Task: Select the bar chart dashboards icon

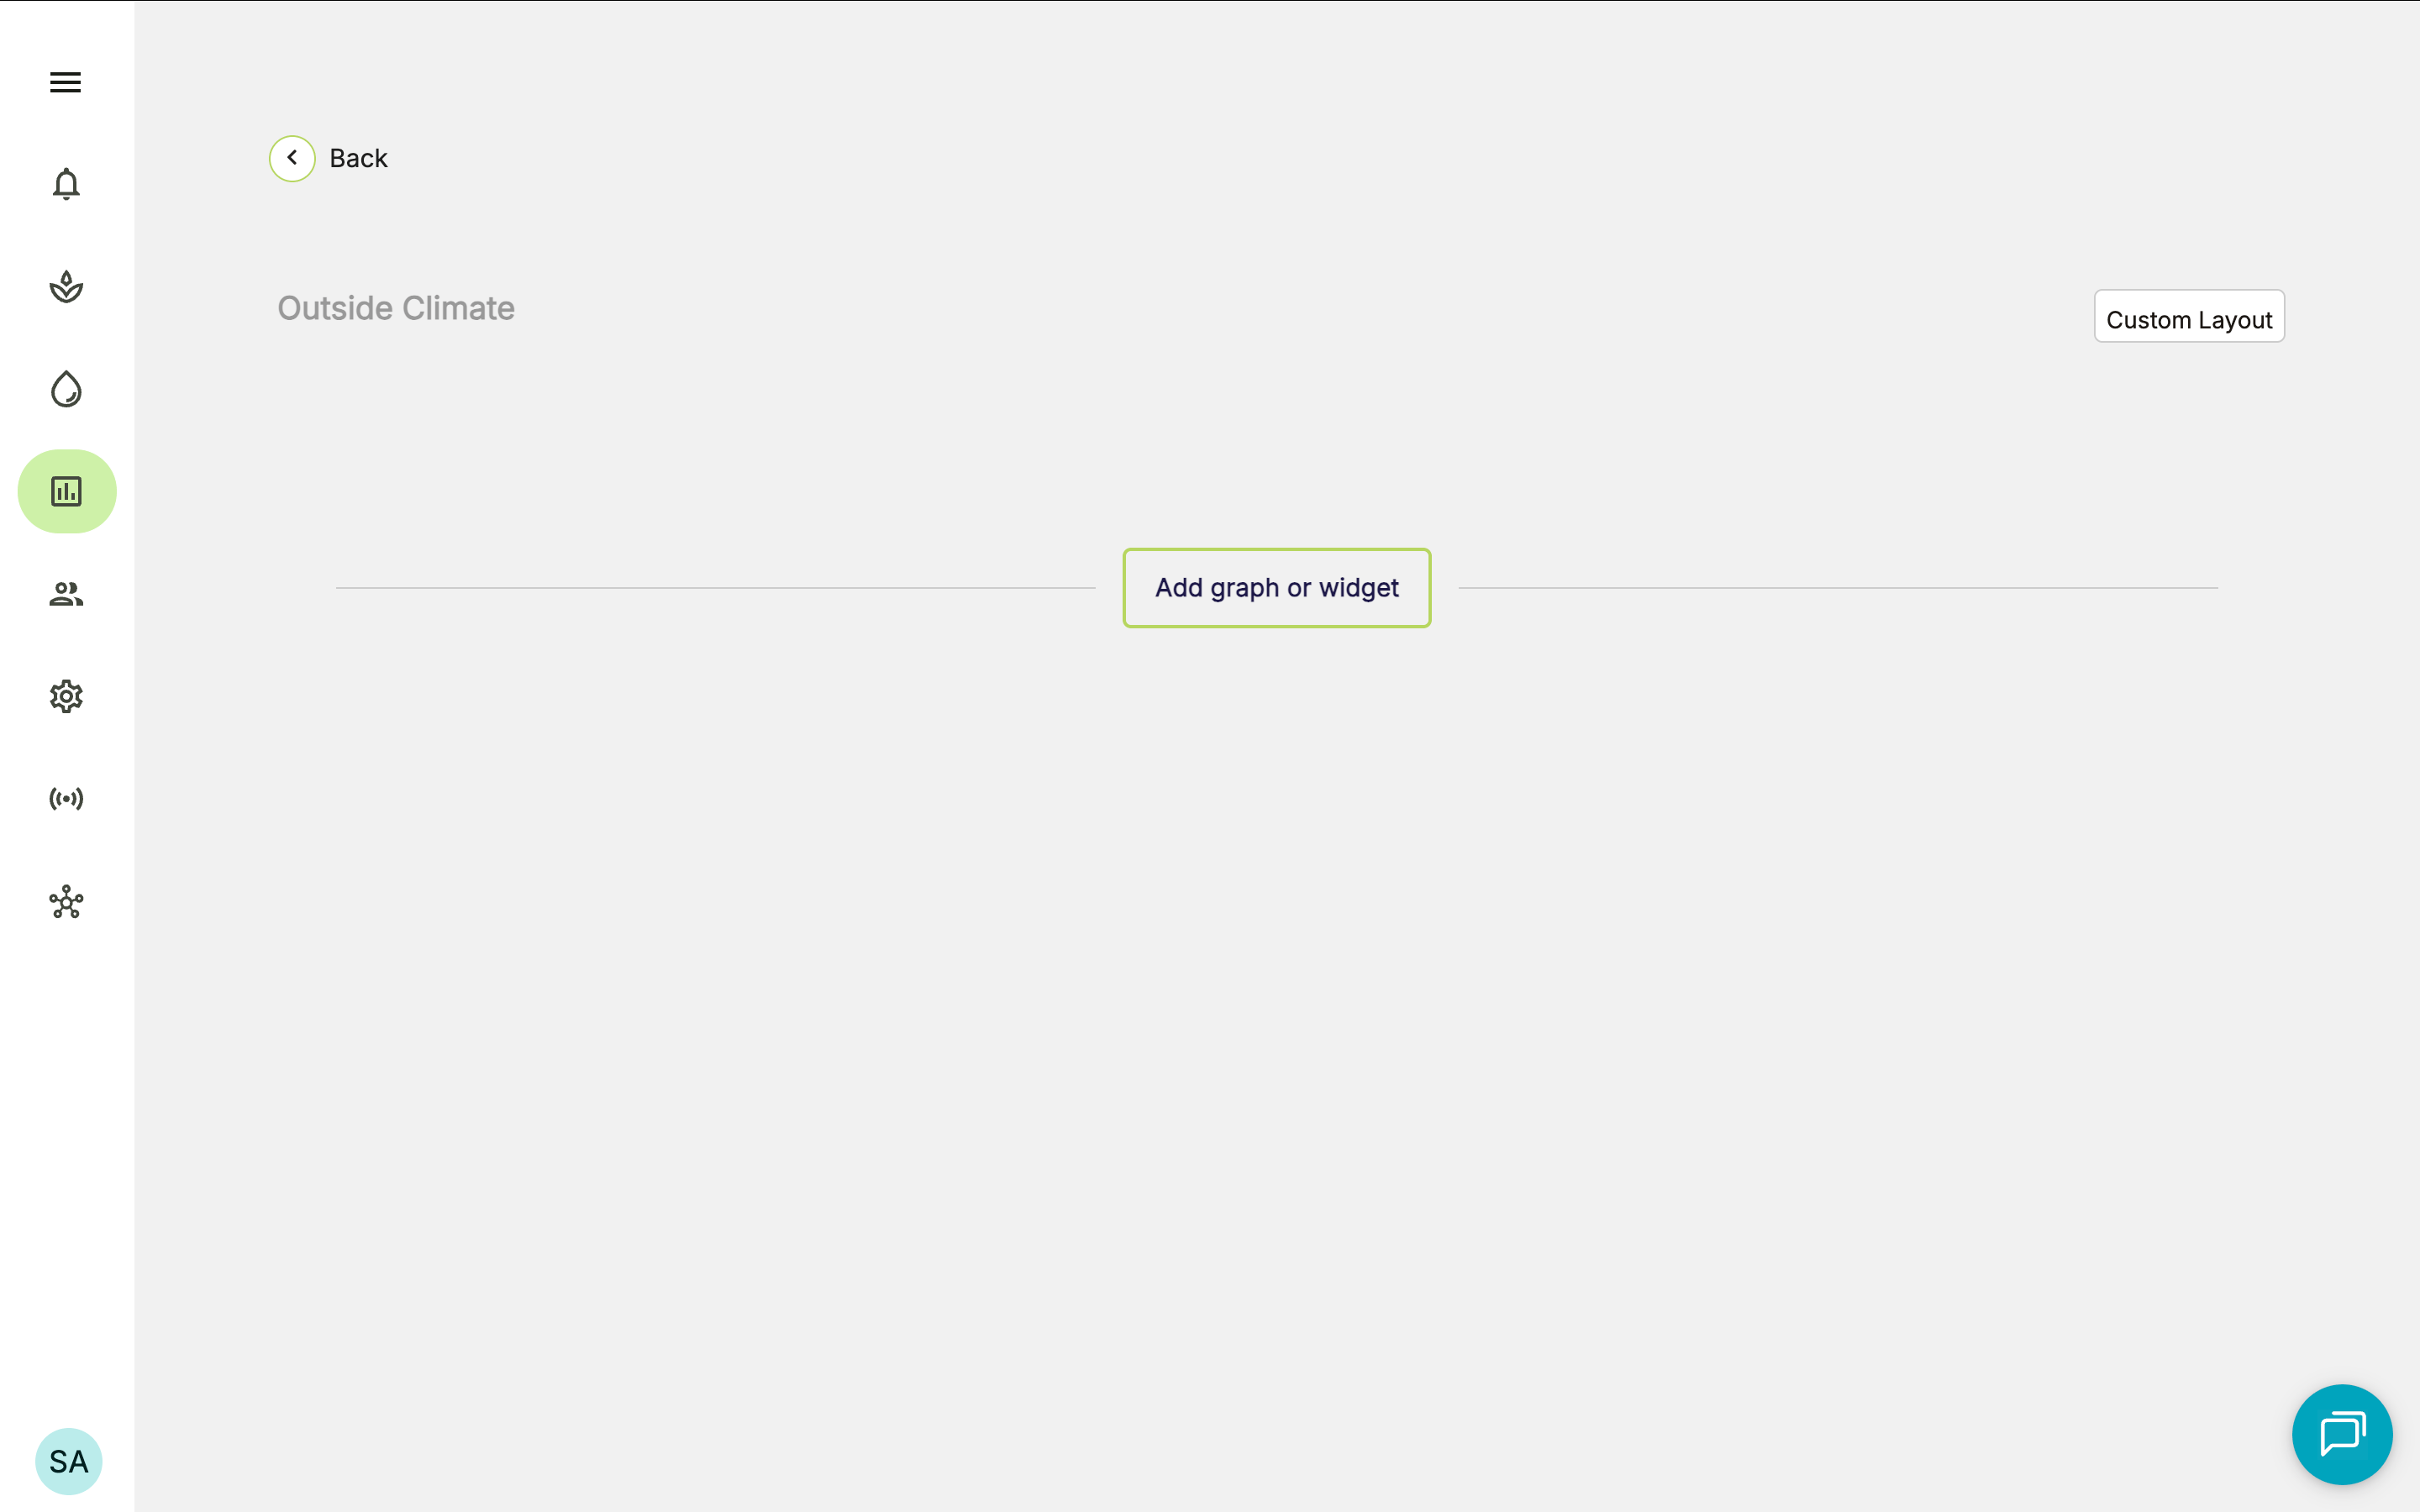Action: (67, 491)
